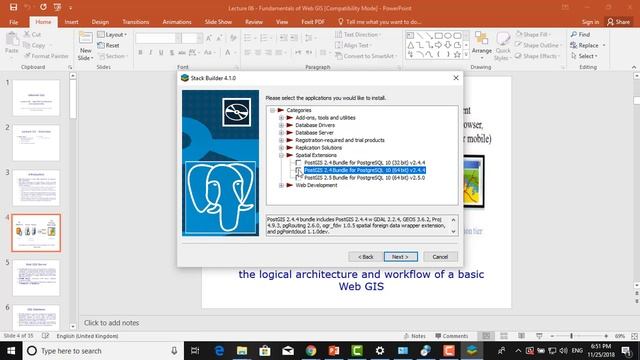The image size is (640, 360).
Task: Close the Stack Builder dialog
Action: coord(456,78)
